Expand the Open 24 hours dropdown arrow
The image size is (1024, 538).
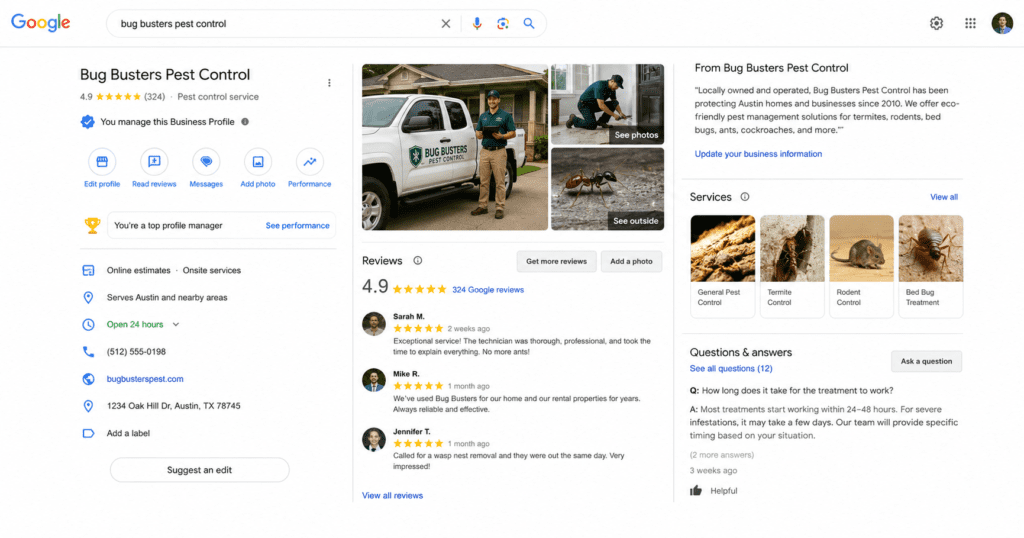(x=176, y=324)
